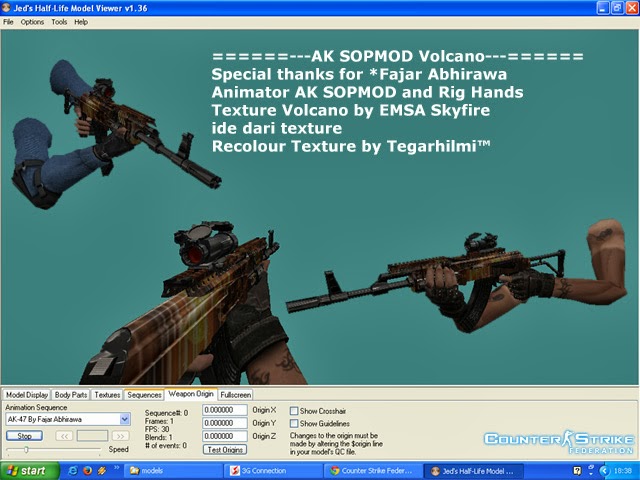Click the model viewer title bar icon
The image size is (640, 480).
[x=6, y=8]
